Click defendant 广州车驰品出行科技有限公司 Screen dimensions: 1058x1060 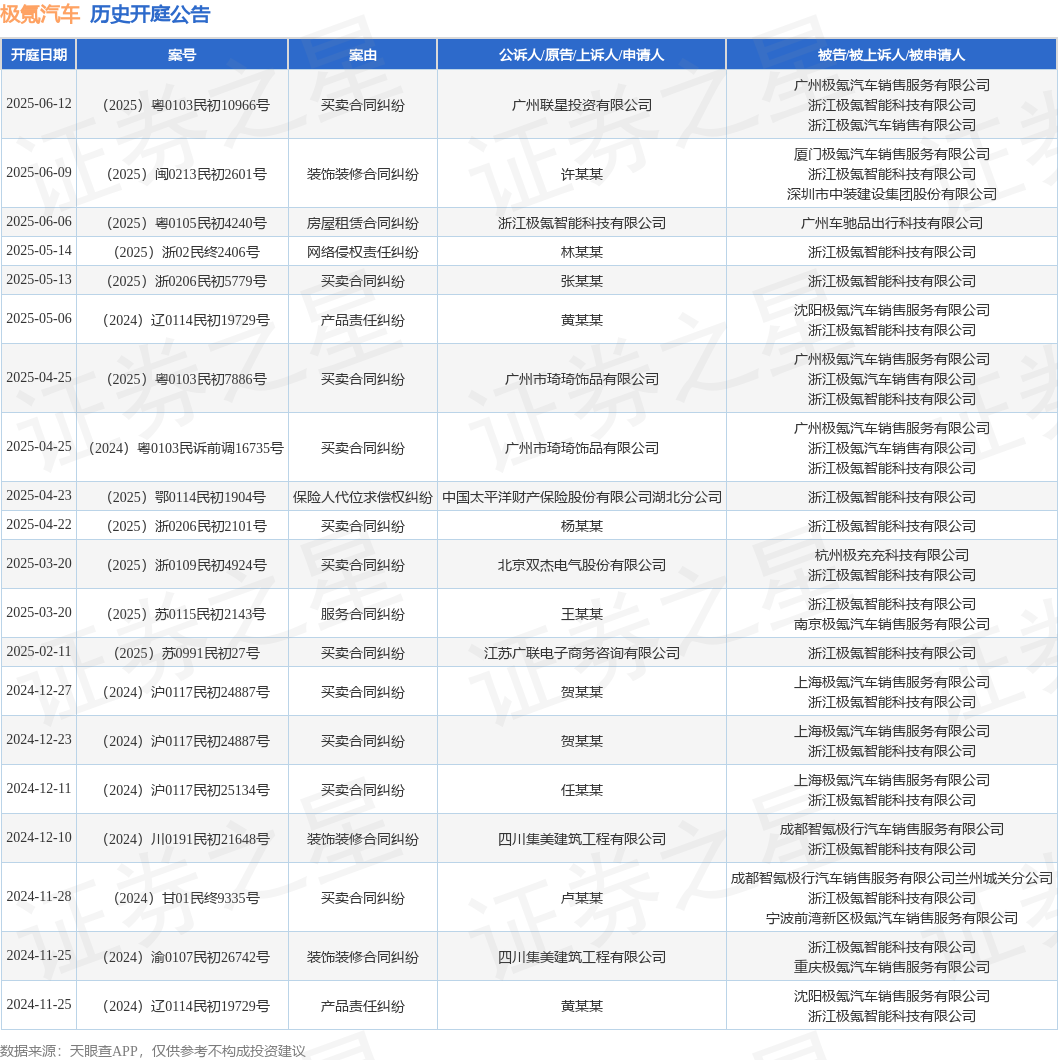click(891, 223)
